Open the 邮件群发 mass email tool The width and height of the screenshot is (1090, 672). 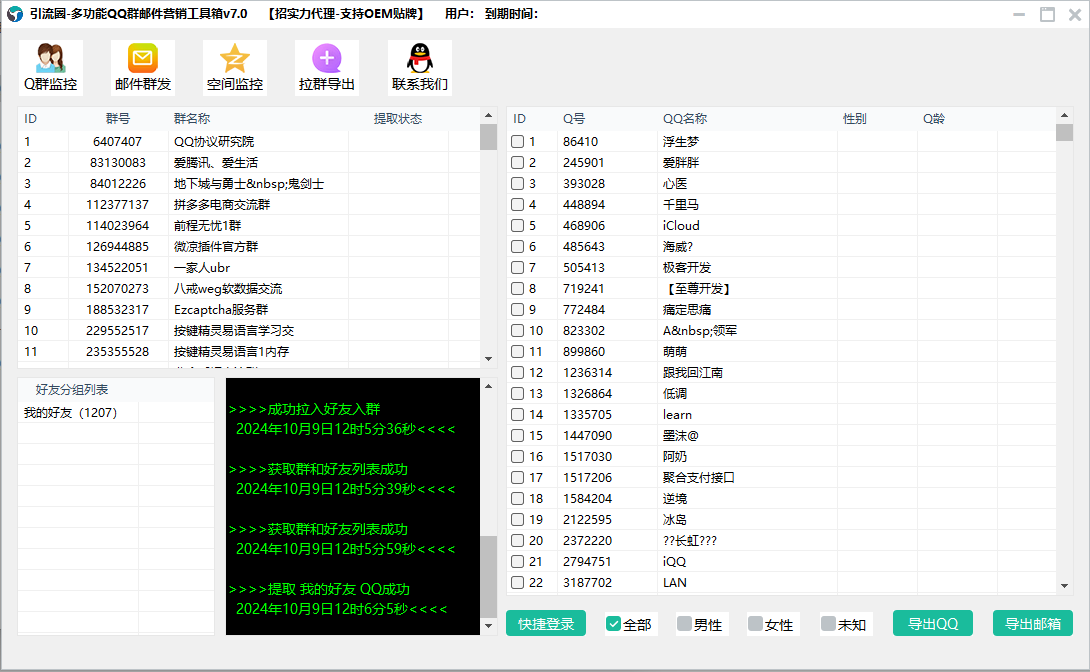point(143,68)
